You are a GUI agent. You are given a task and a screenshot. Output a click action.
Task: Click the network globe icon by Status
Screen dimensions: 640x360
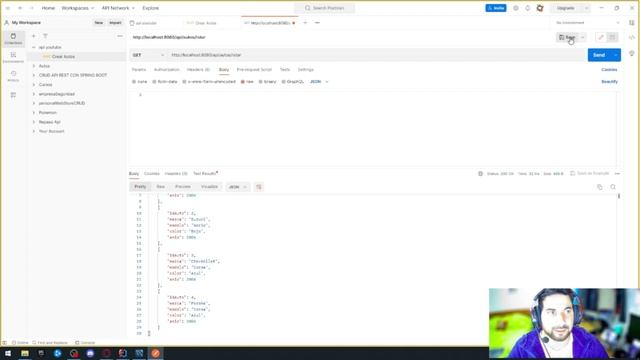[x=480, y=173]
